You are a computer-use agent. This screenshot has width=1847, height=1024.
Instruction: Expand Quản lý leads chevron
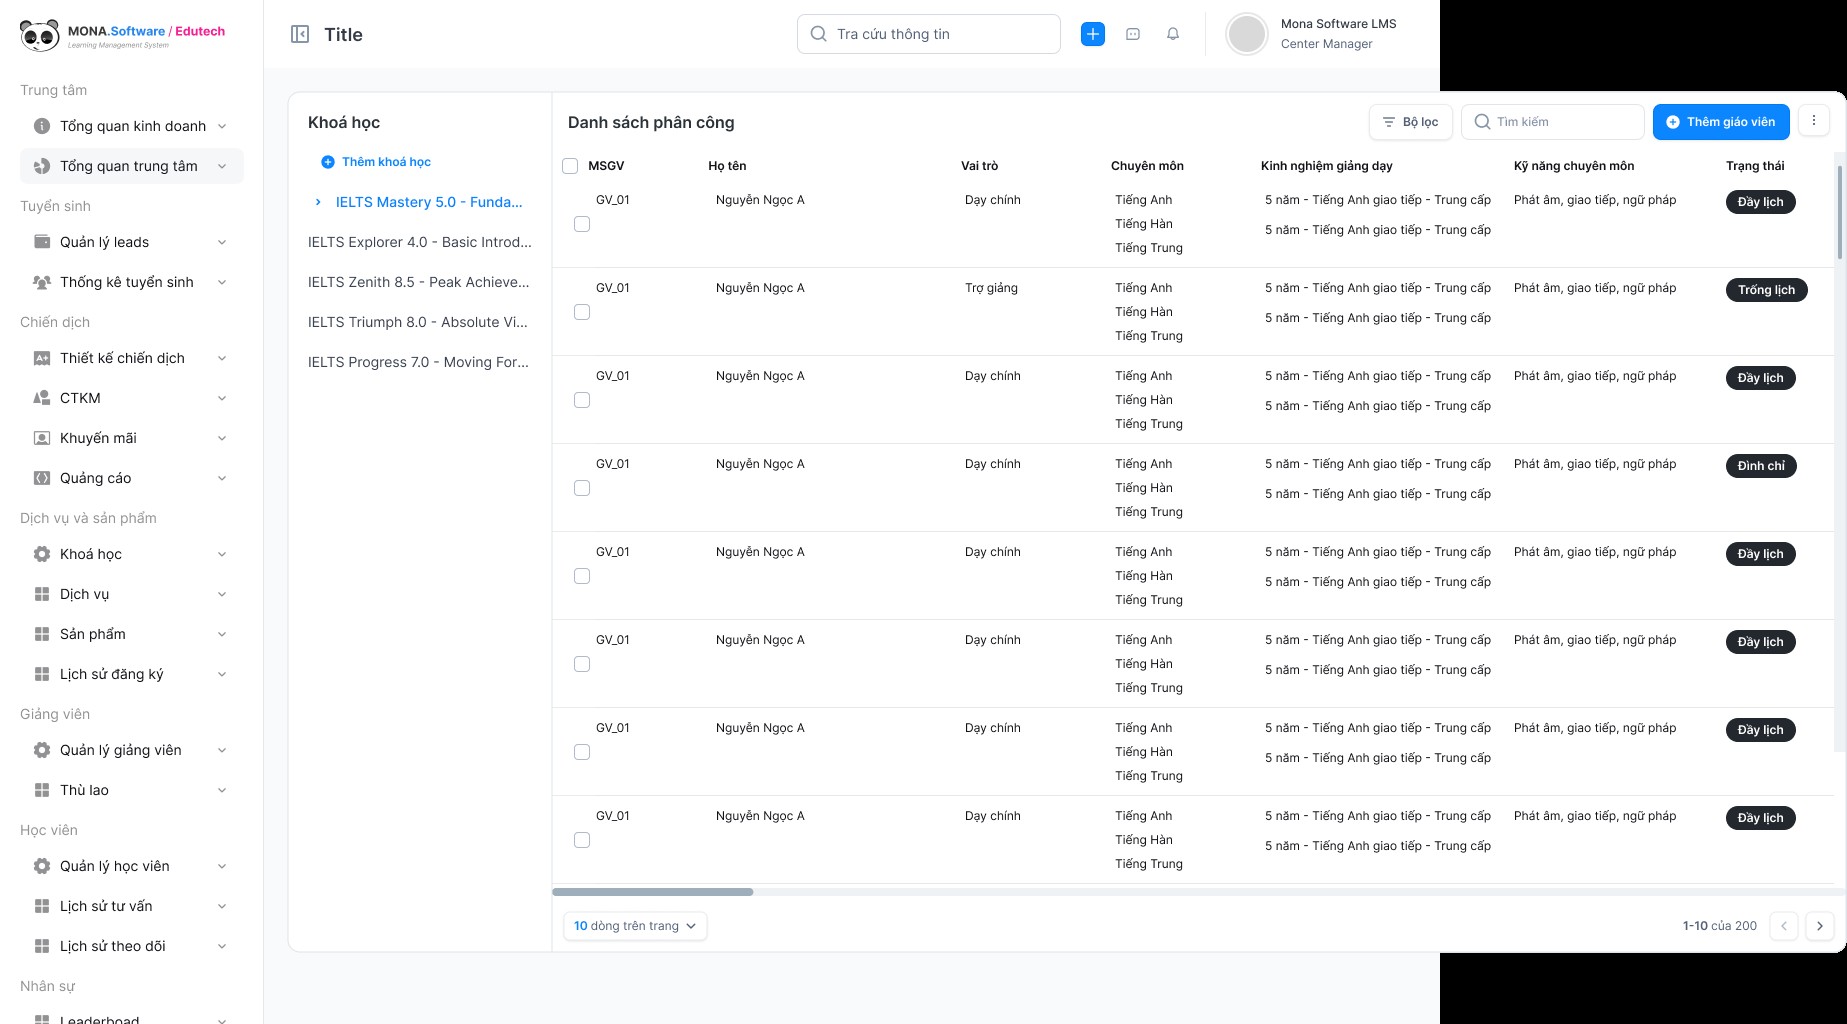[x=222, y=242]
